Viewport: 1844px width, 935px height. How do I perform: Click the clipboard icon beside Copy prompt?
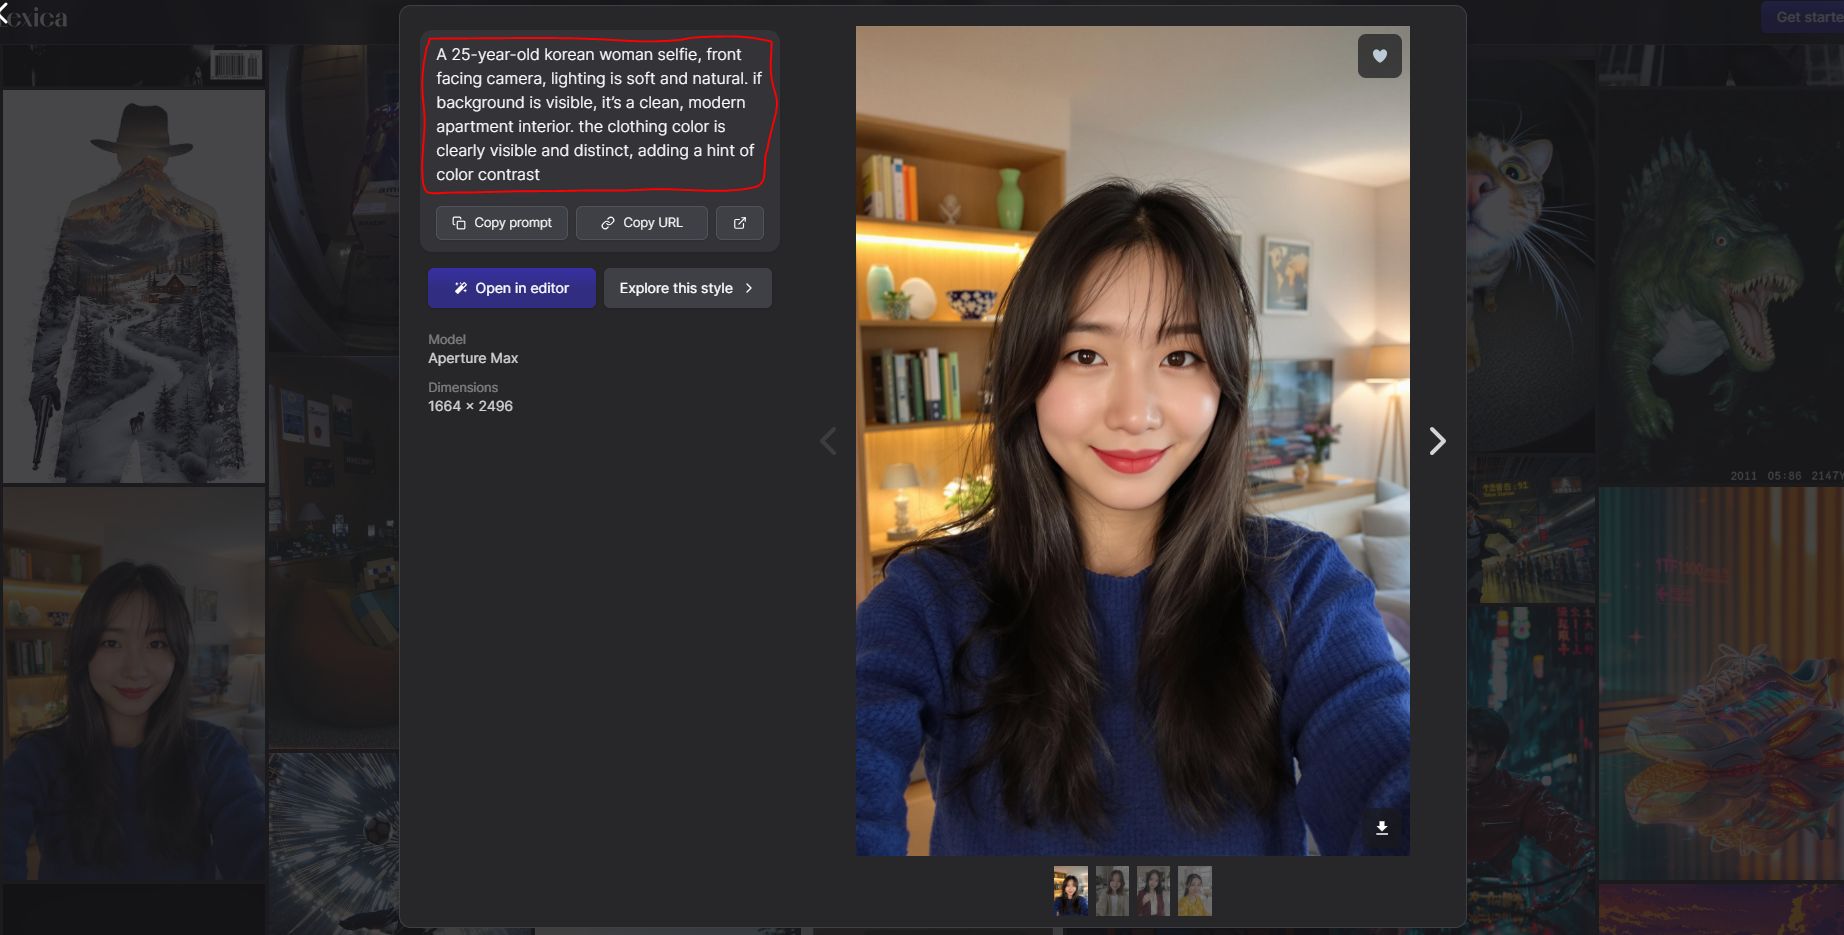coord(457,222)
